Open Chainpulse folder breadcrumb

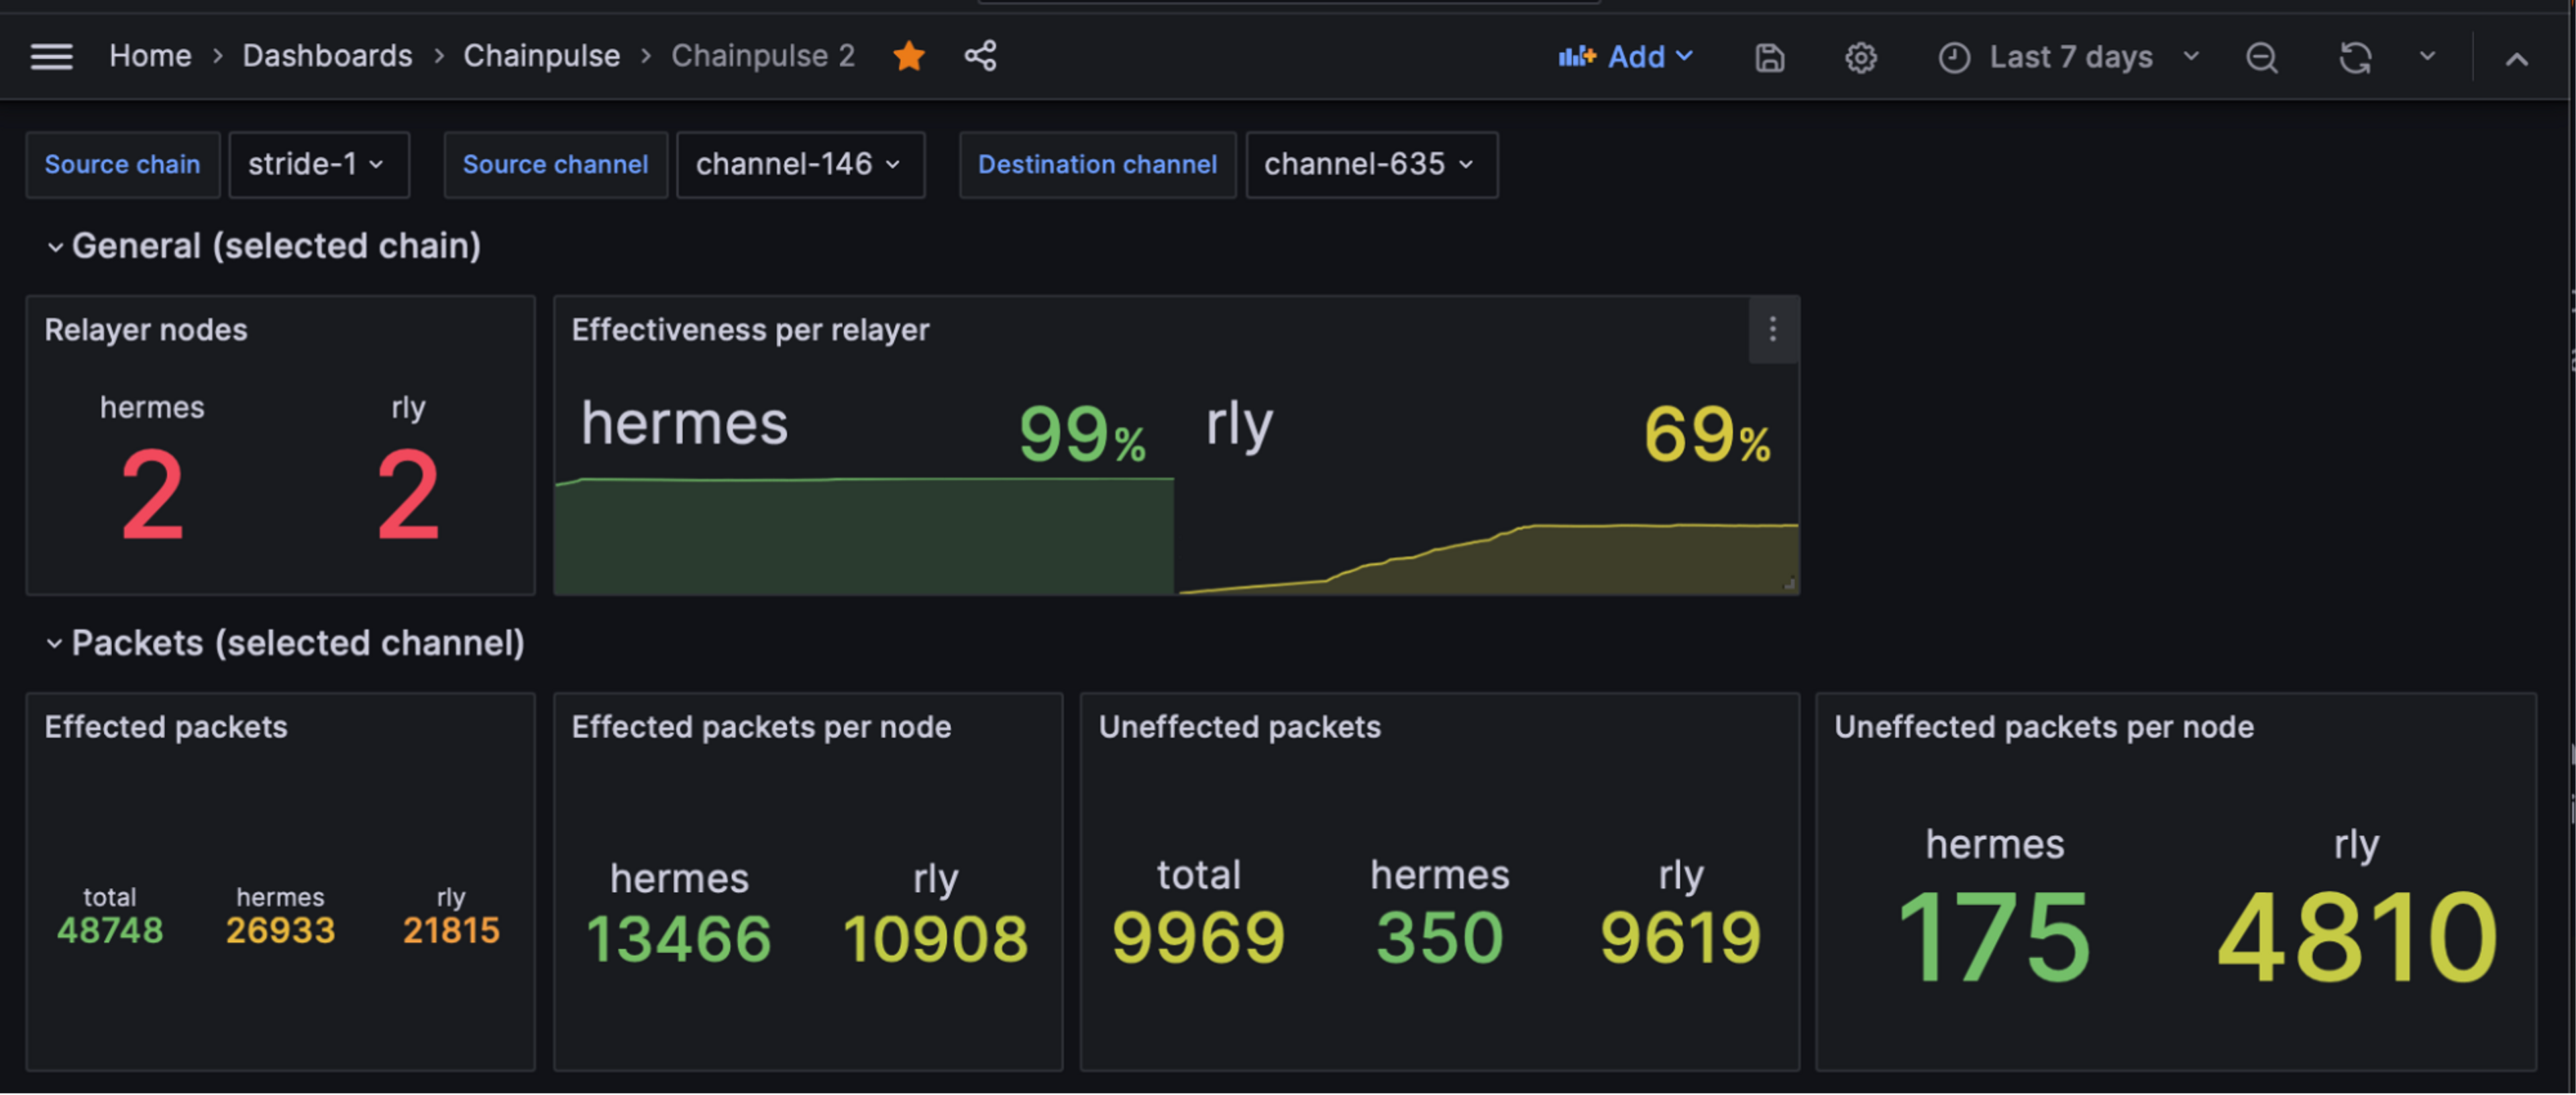[x=541, y=56]
